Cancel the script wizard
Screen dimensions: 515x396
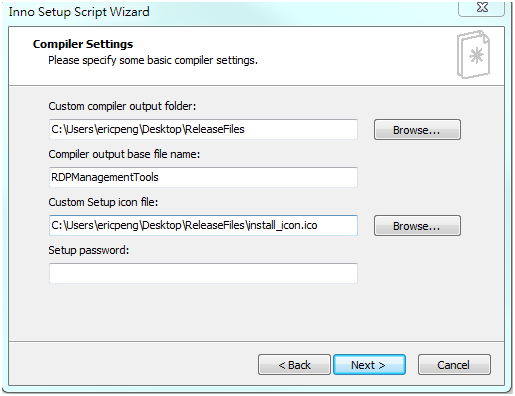tap(454, 365)
